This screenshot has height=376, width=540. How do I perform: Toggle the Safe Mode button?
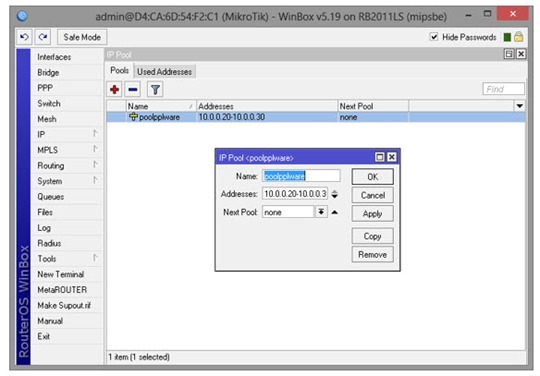pyautogui.click(x=82, y=37)
